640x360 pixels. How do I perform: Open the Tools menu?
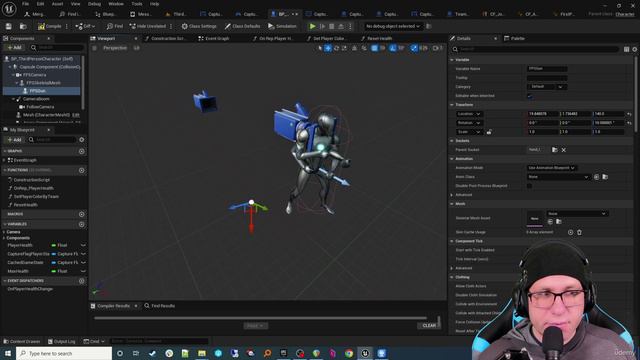[137, 4]
